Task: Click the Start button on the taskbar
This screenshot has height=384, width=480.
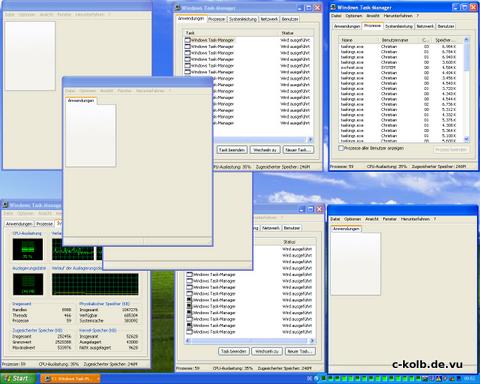Action: click(x=17, y=379)
